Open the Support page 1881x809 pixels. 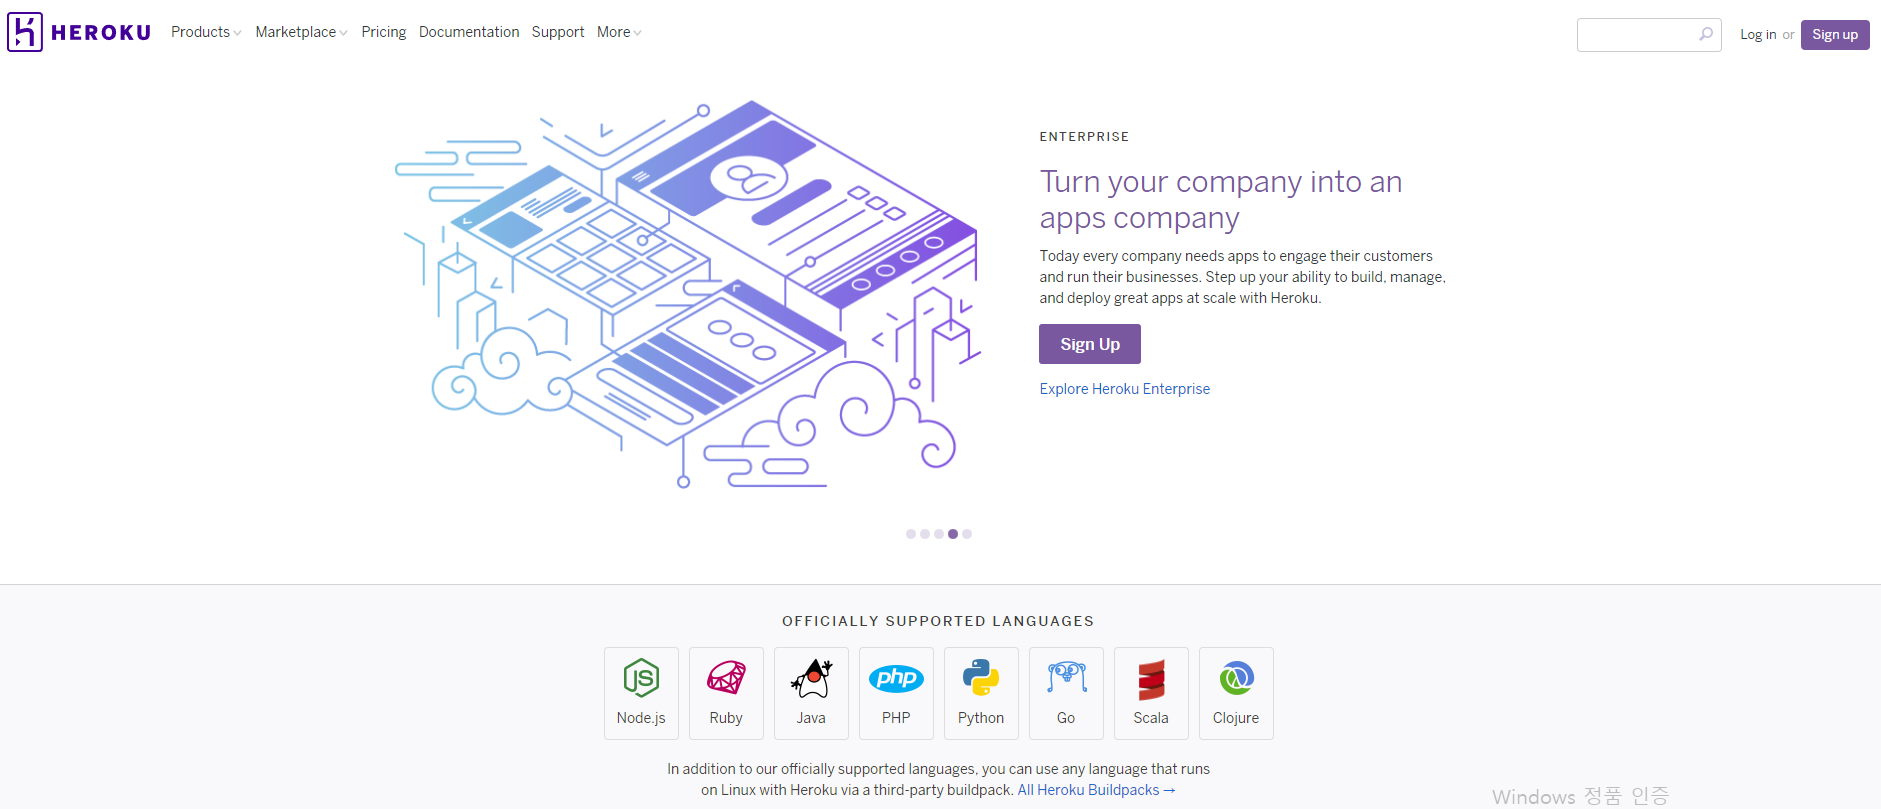pos(558,32)
